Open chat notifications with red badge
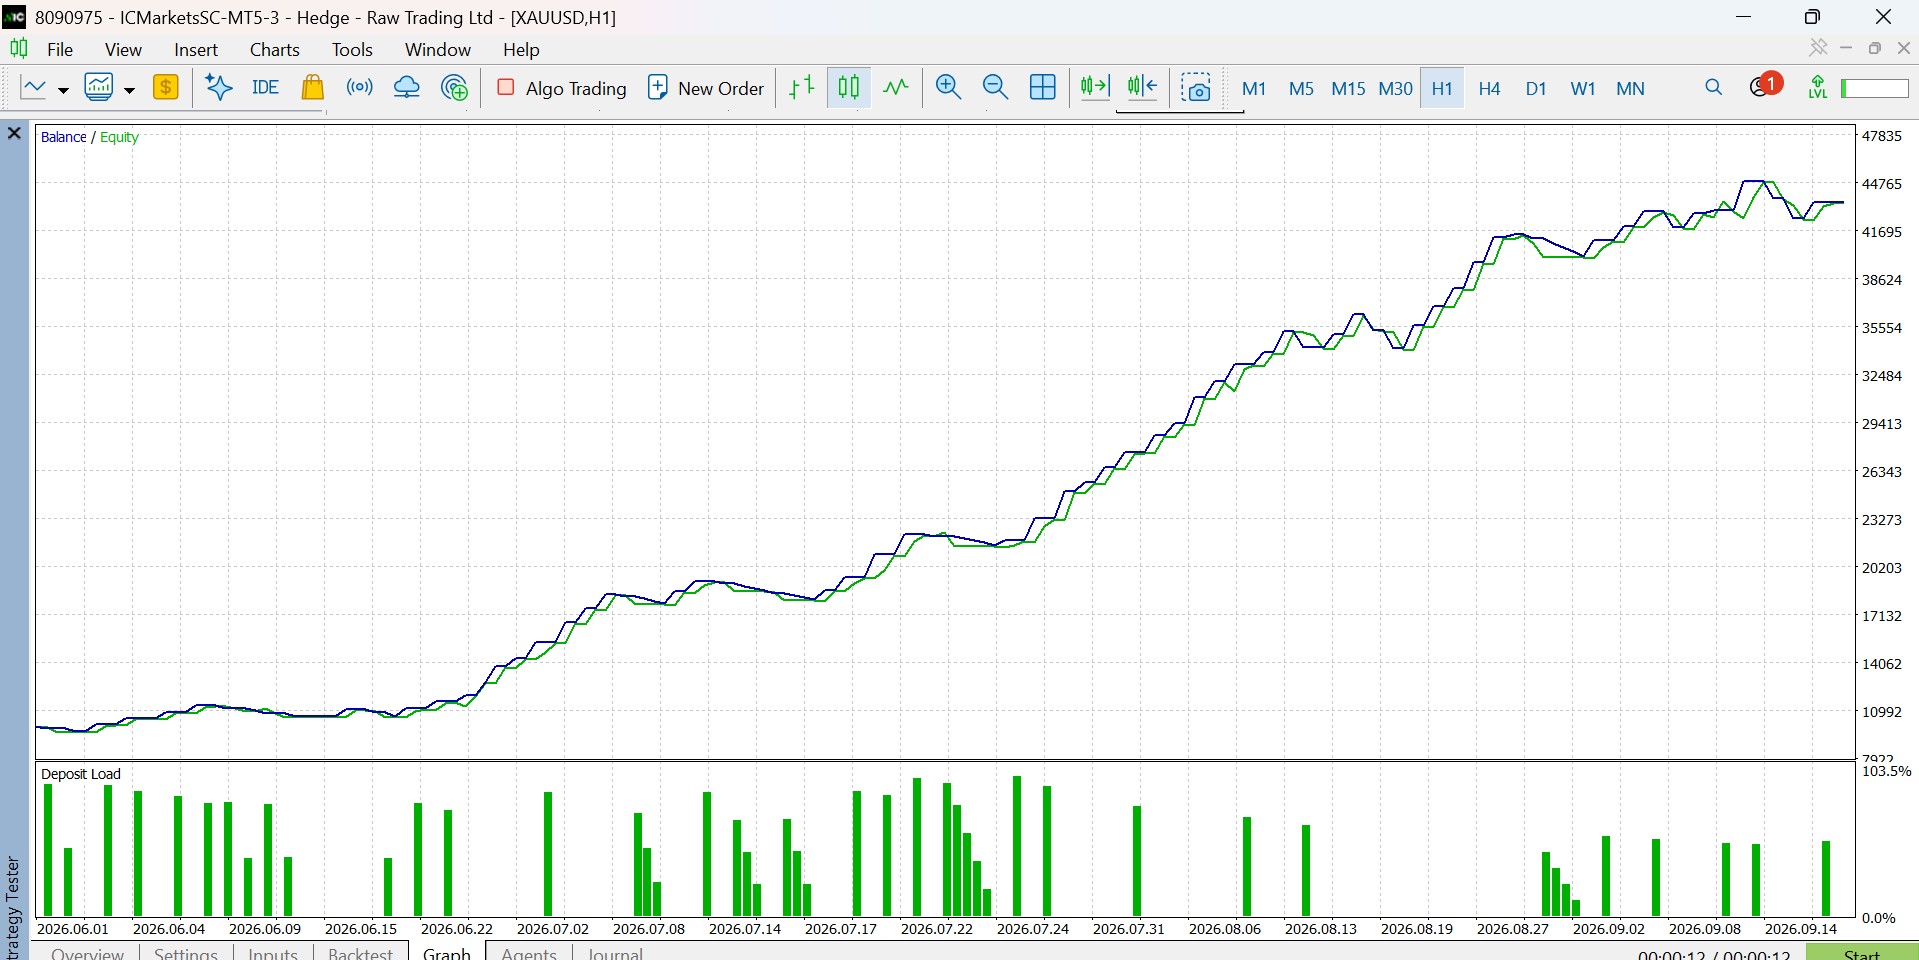The image size is (1919, 960). (x=1765, y=86)
